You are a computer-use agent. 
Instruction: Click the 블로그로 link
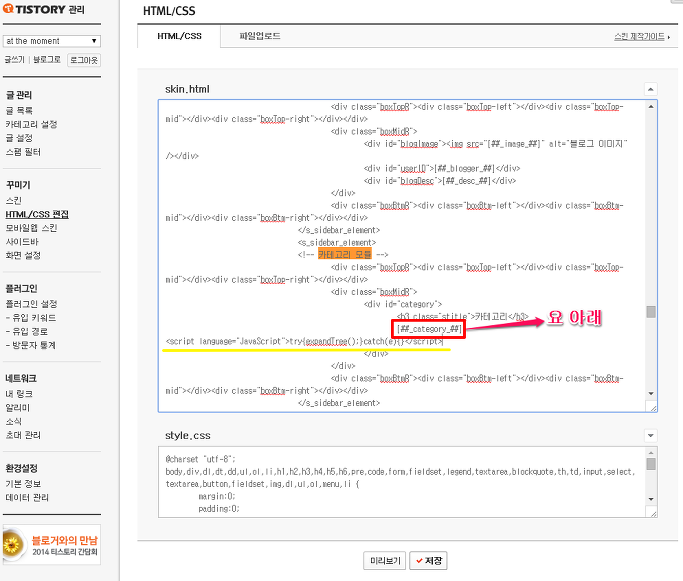(47, 60)
